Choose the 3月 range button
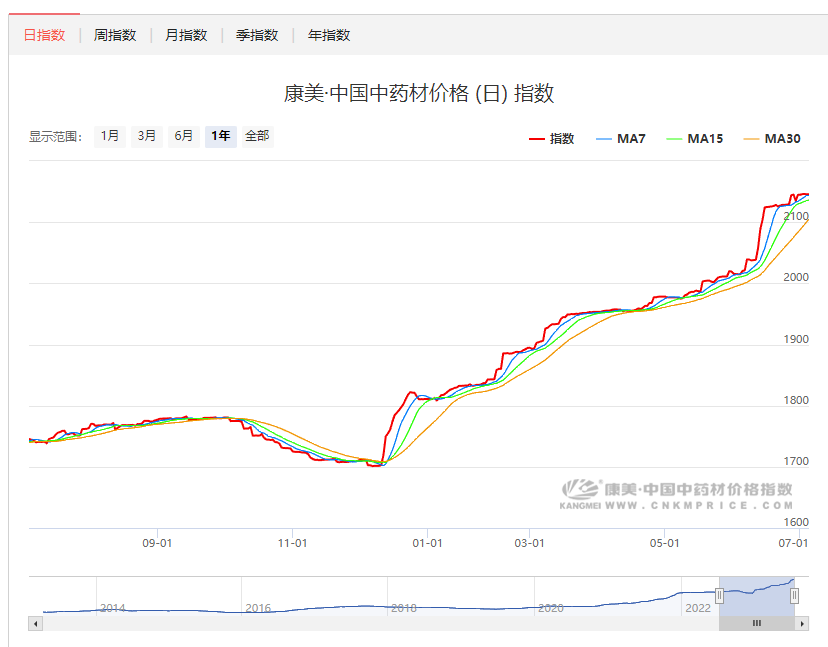828x647 pixels. 147,136
